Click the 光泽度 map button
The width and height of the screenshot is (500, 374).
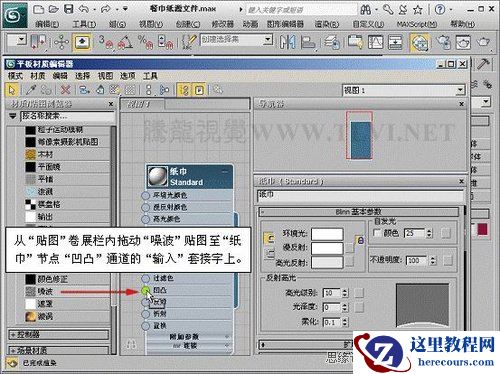[x=359, y=307]
